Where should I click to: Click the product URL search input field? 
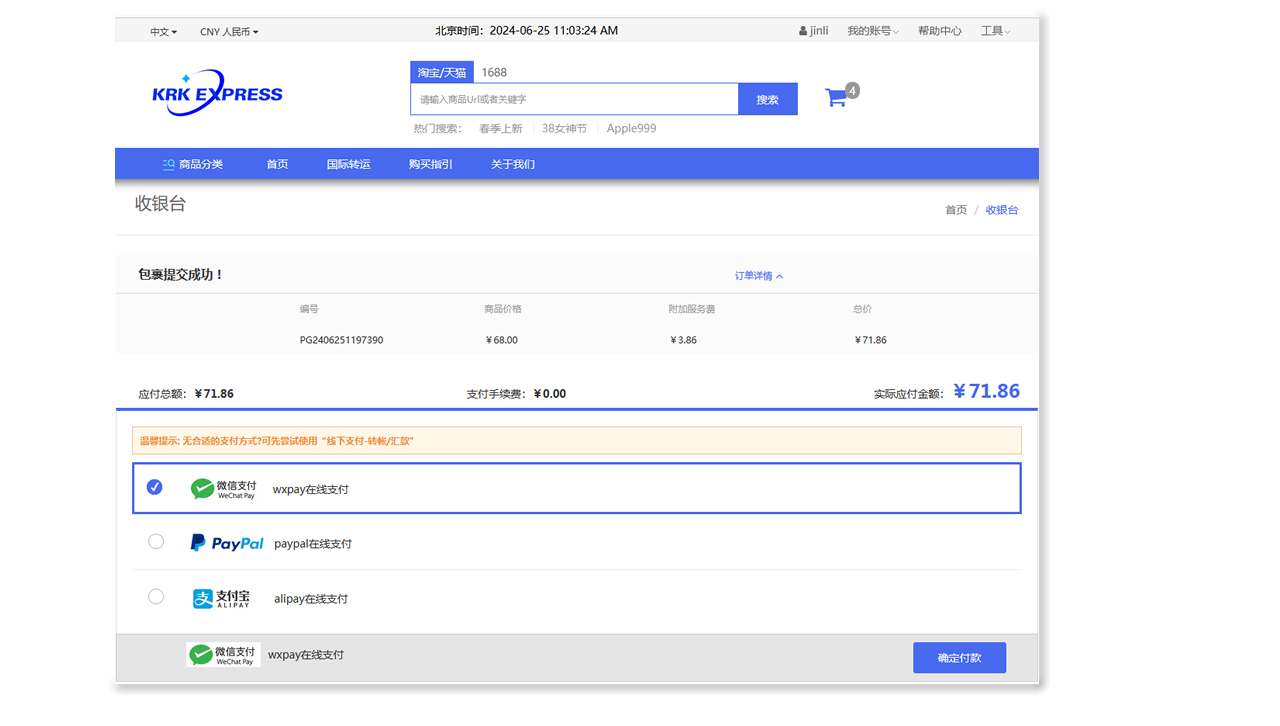(574, 99)
